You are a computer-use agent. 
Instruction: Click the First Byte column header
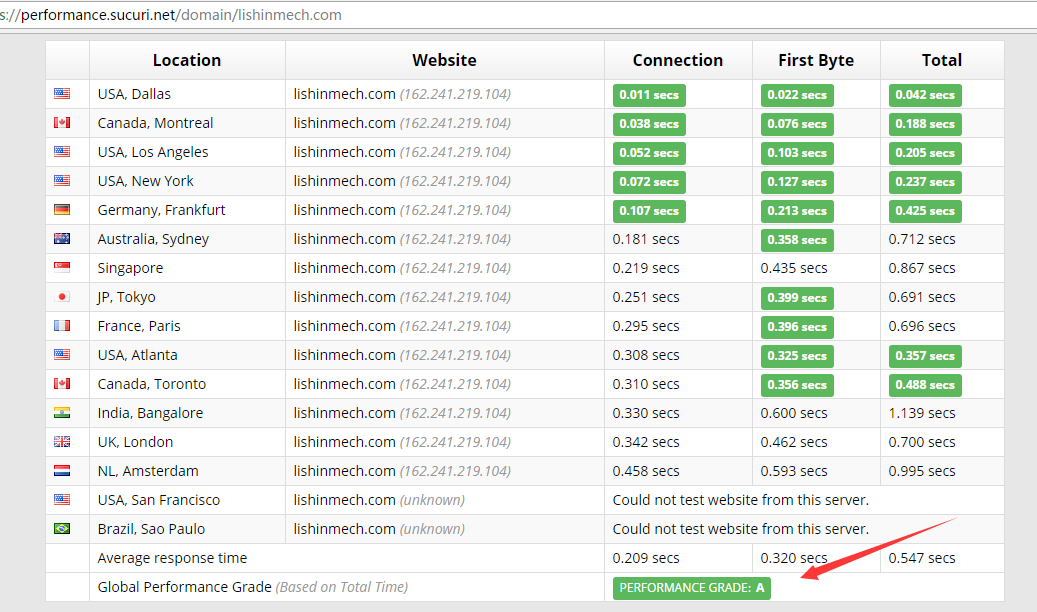pos(815,60)
